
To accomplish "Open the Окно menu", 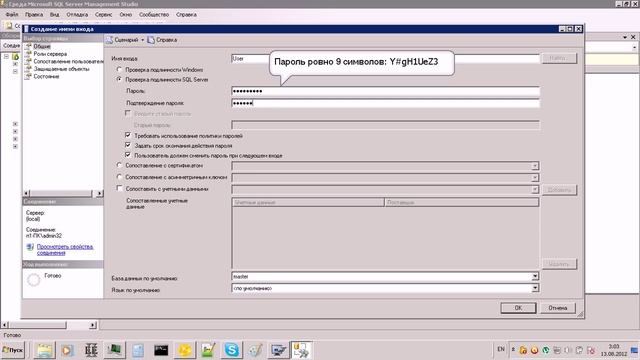I will (x=126, y=14).
